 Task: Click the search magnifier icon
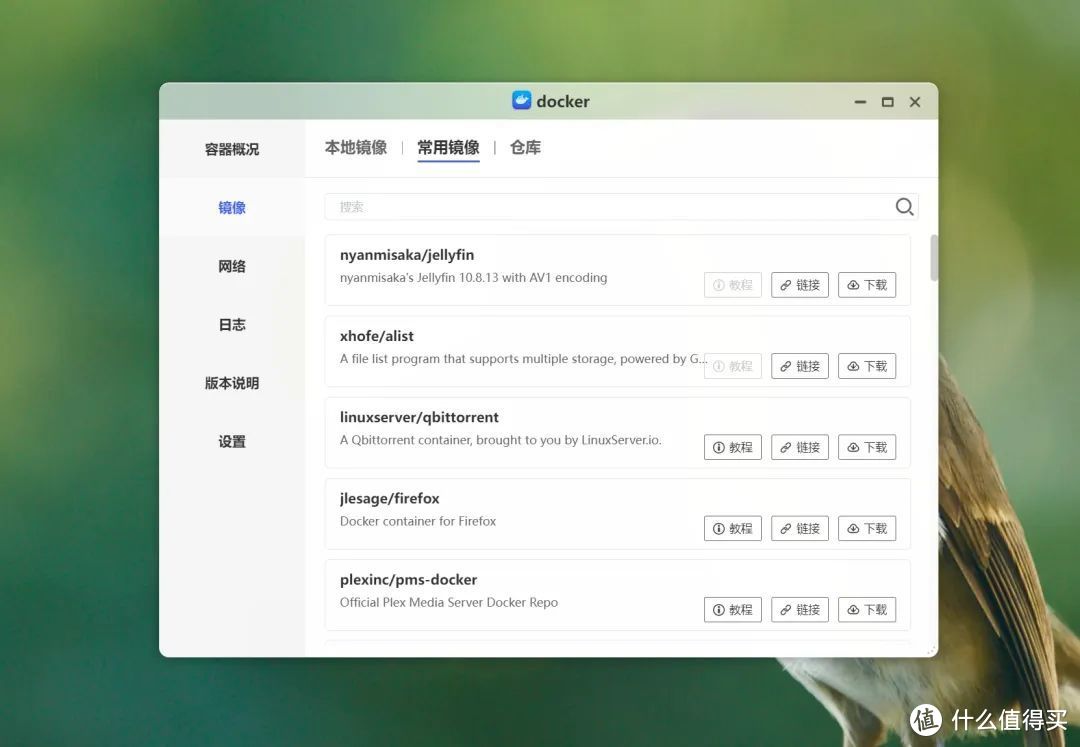point(904,206)
